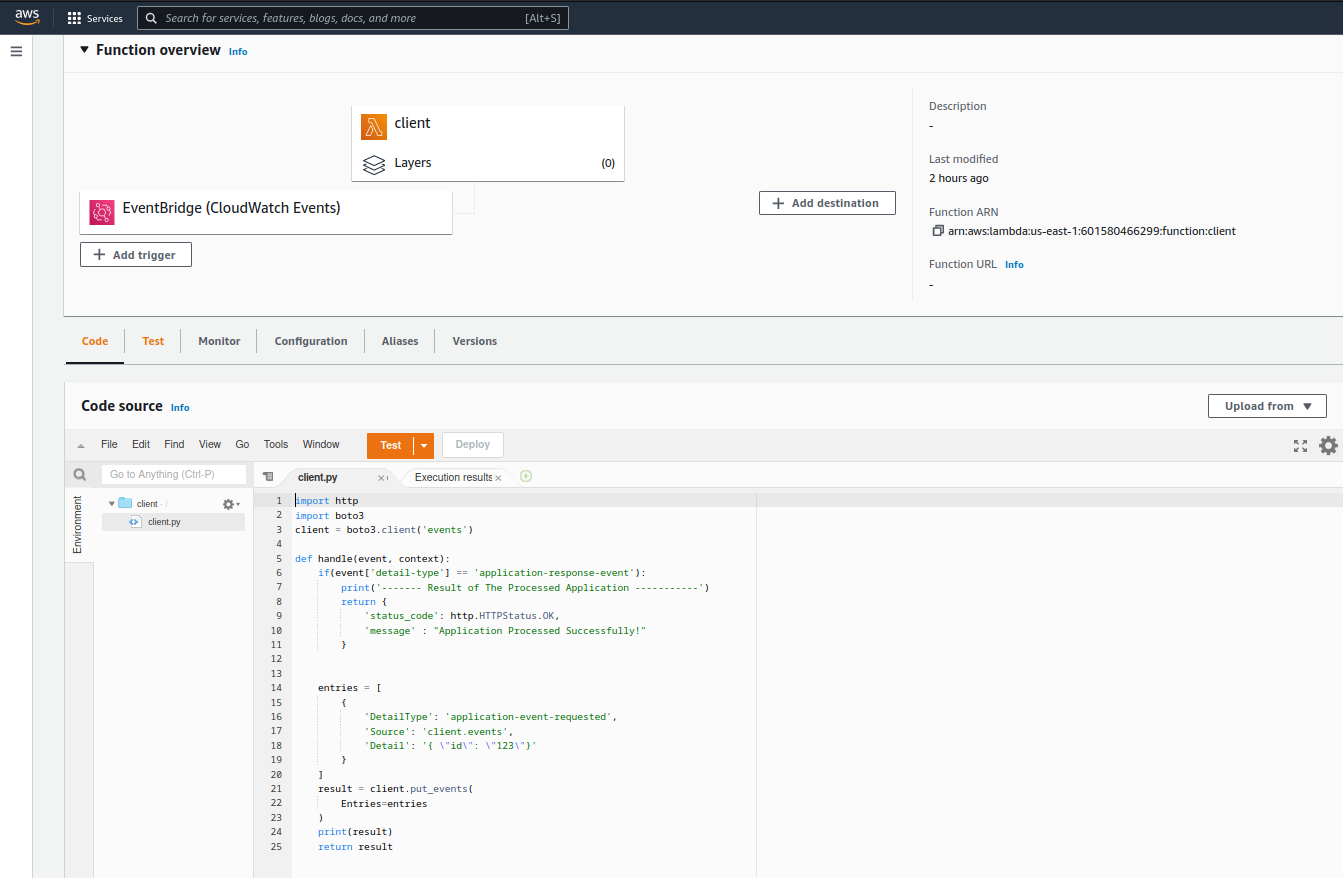Click the client folder icon

click(125, 503)
